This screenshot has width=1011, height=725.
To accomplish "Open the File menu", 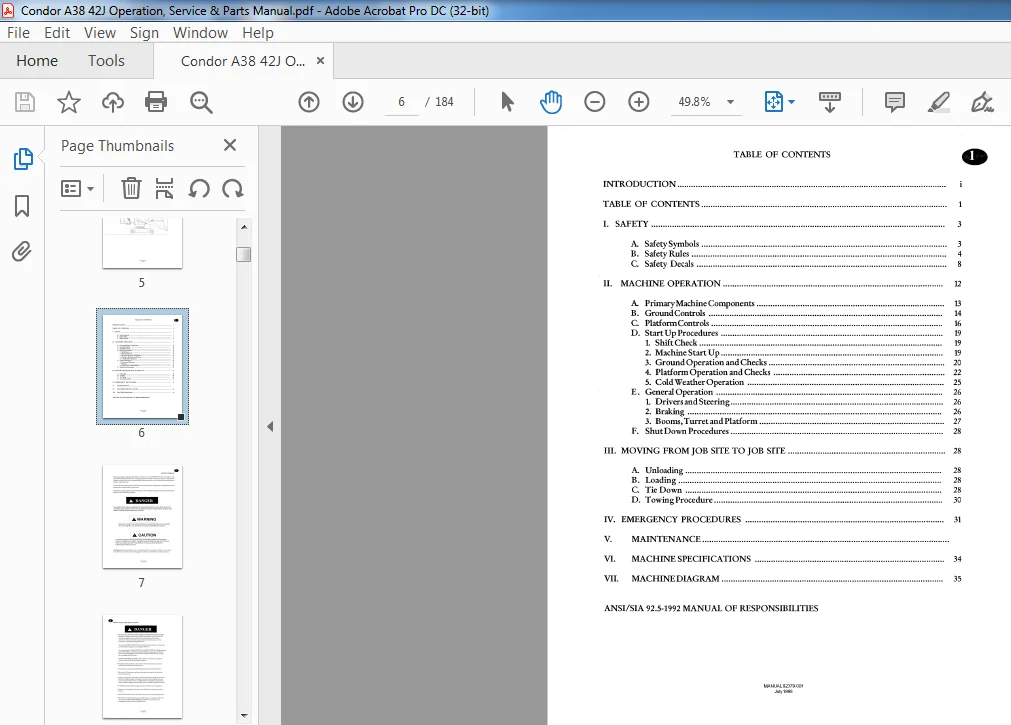I will [18, 33].
